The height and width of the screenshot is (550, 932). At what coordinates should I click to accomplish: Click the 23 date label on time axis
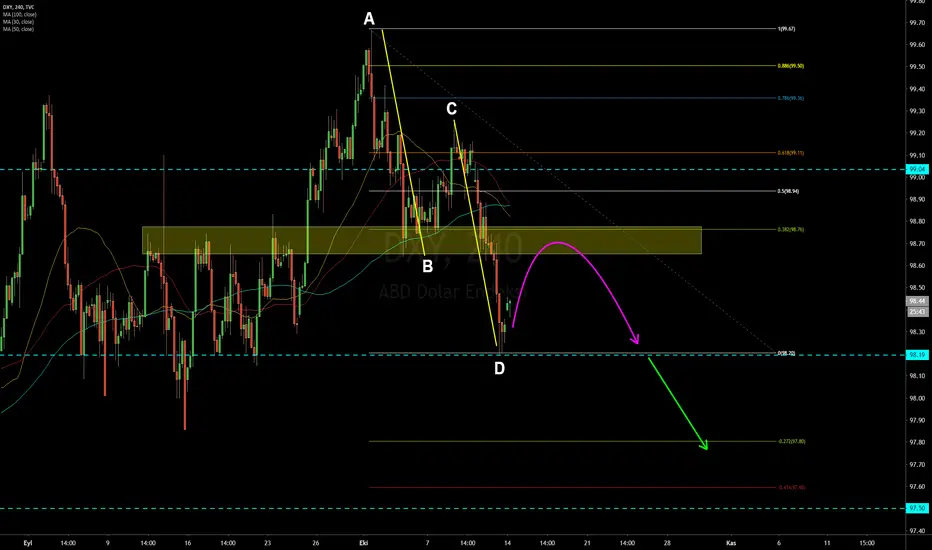pyautogui.click(x=267, y=543)
